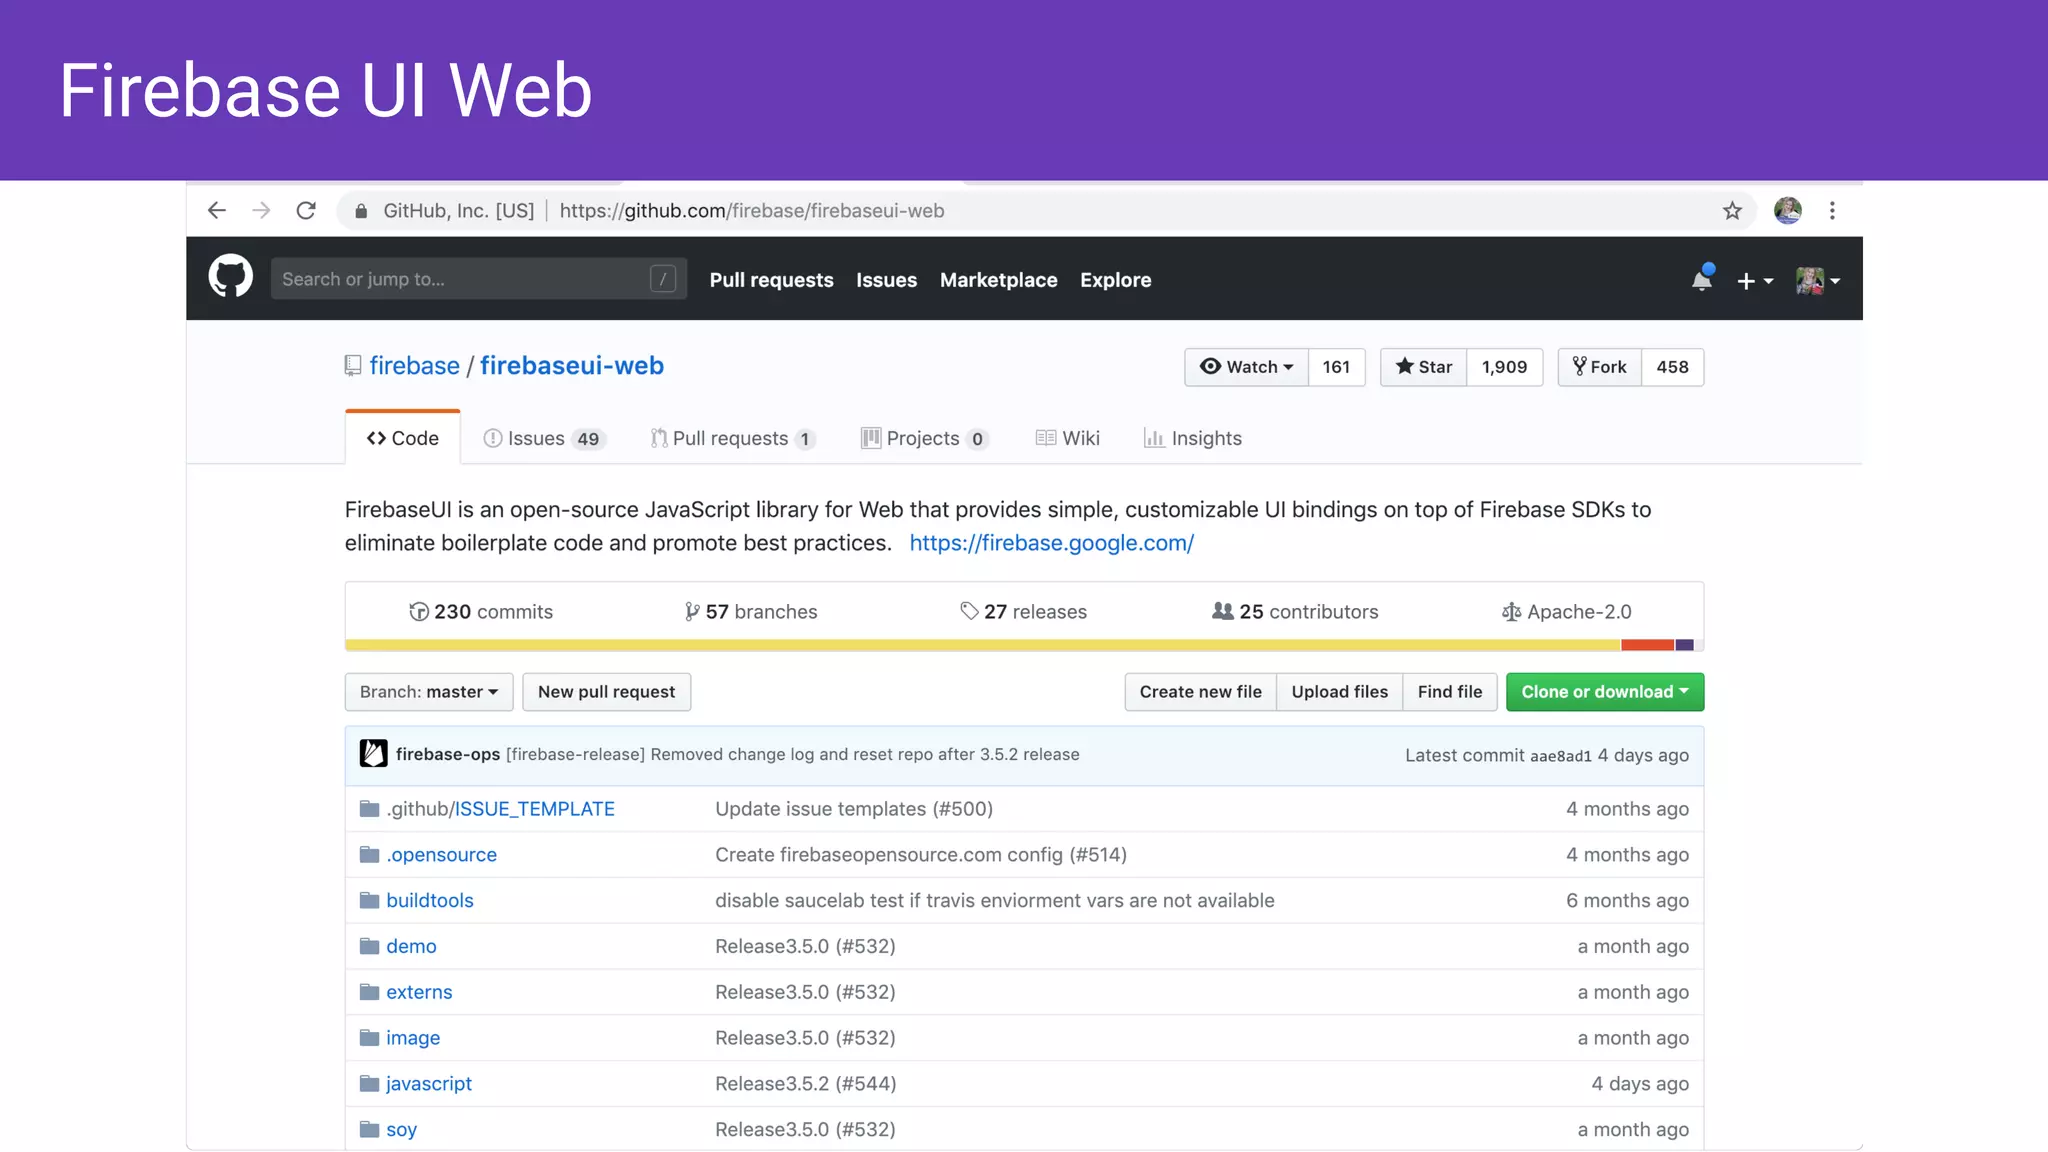Screen dimensions: 2048x1152
Task: Open the firebaseui-web repository name link
Action: (x=571, y=365)
